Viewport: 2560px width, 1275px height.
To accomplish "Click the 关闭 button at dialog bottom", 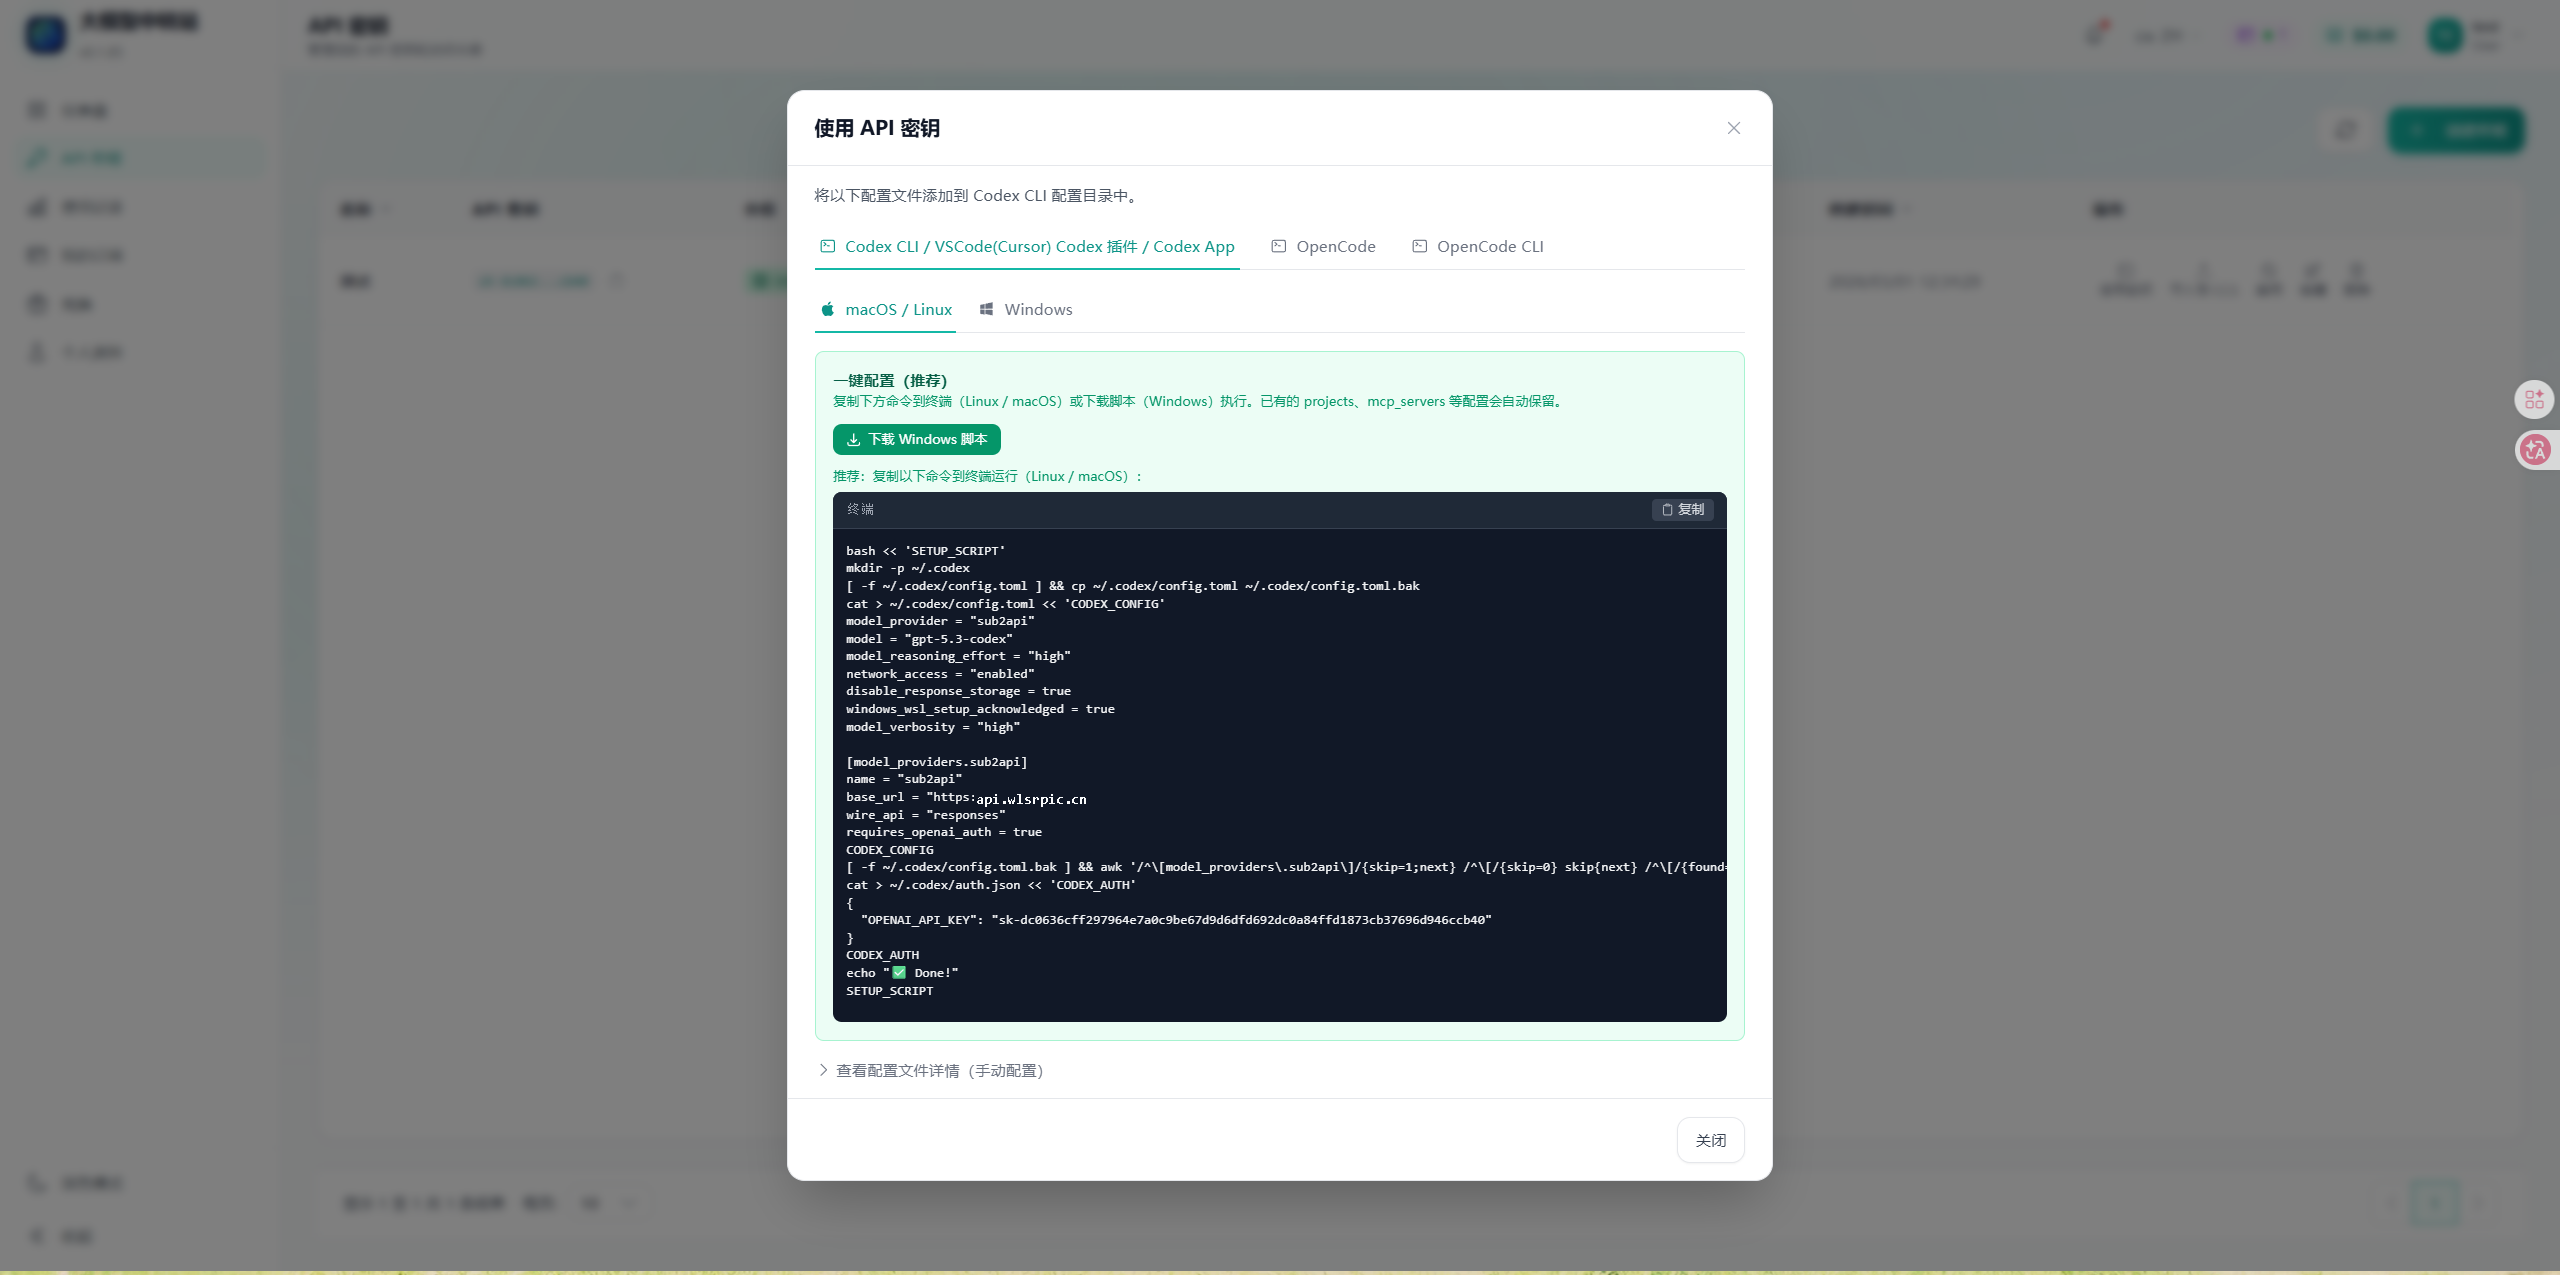I will [1710, 1140].
